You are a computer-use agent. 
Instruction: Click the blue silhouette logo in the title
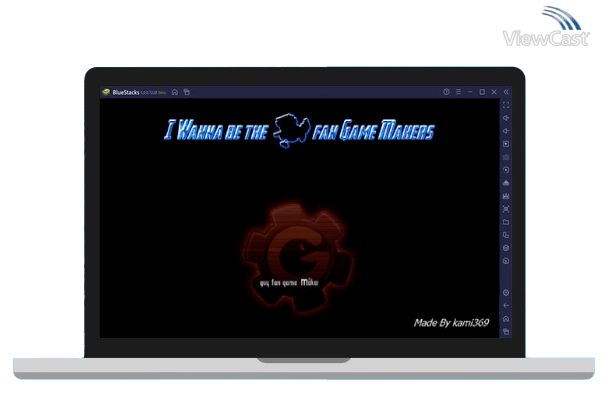[291, 131]
